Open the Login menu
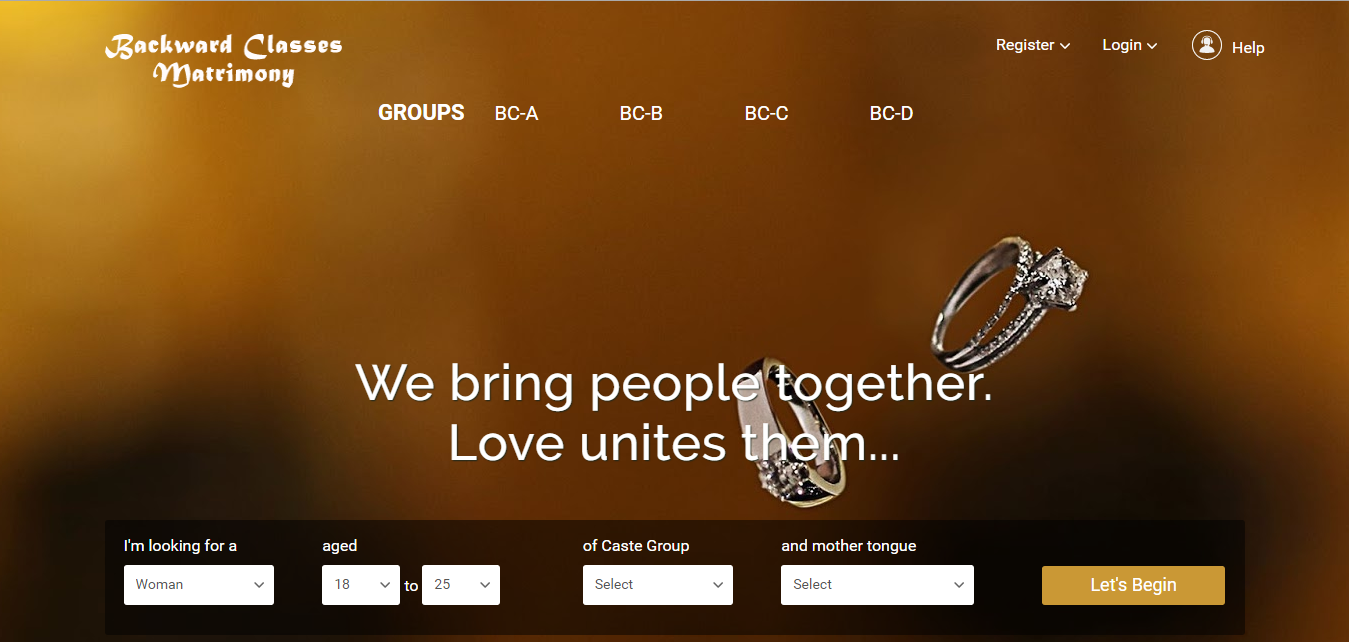 [x=1130, y=45]
